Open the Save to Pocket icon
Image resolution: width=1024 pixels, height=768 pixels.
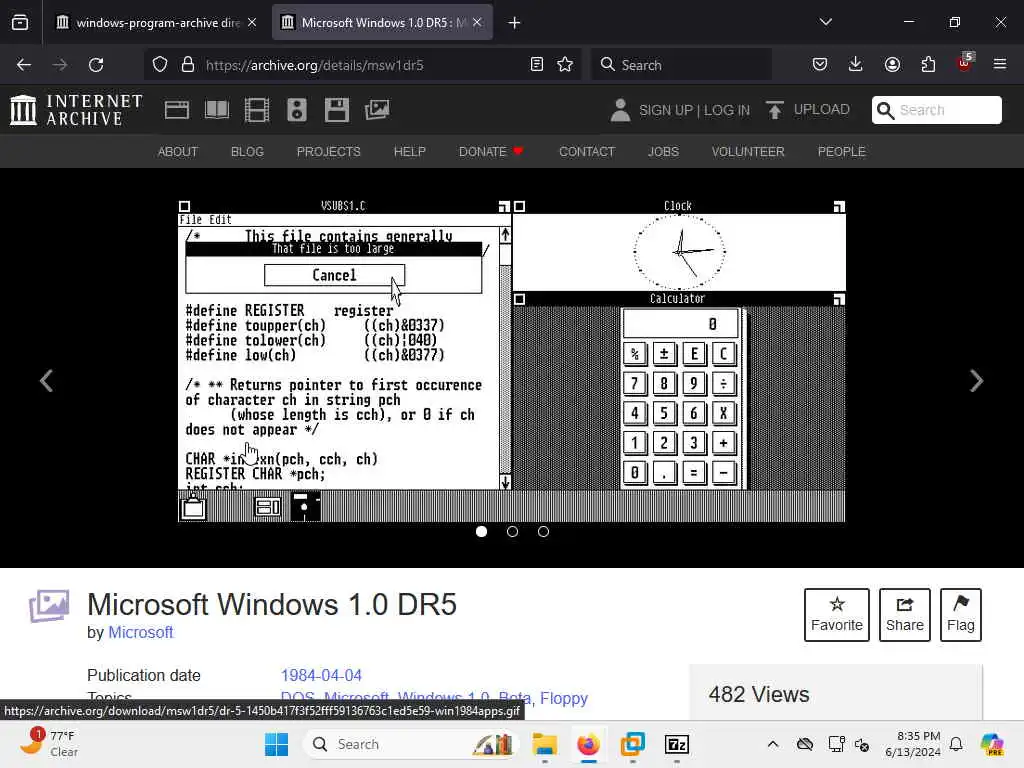pyautogui.click(x=820, y=65)
